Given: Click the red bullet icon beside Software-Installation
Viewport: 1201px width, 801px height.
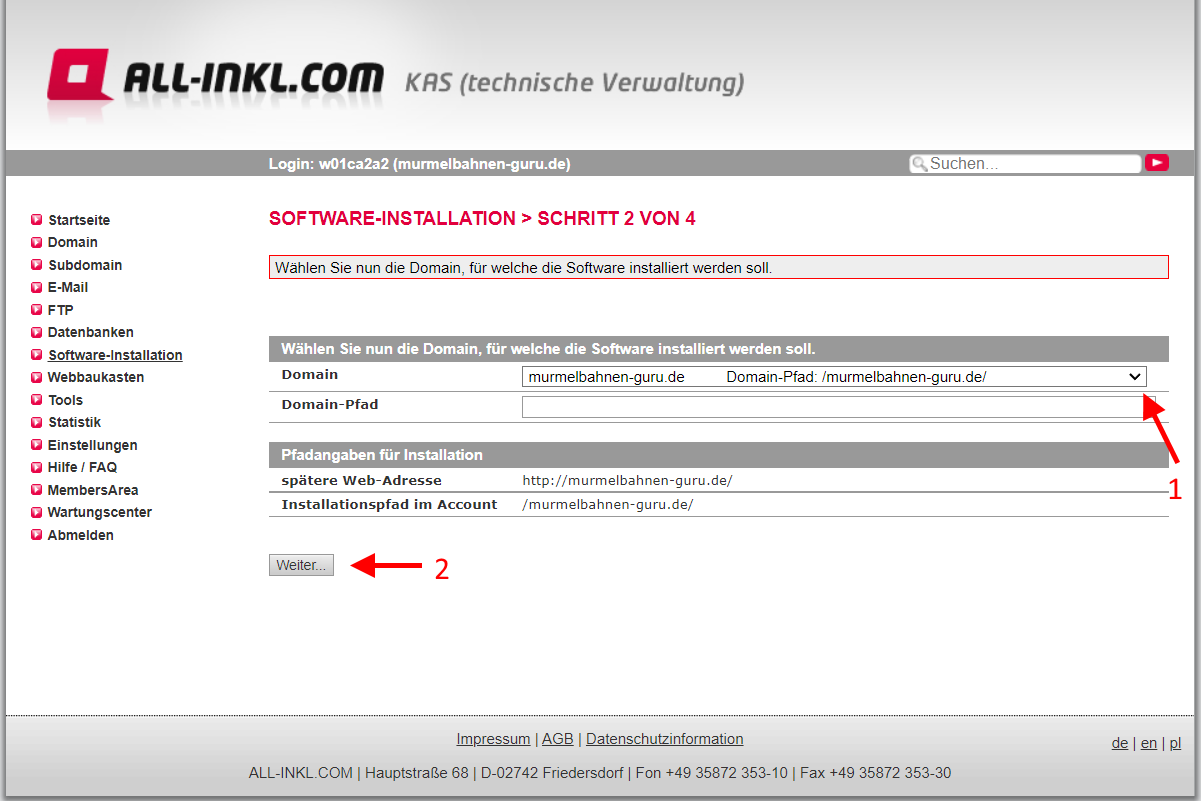Looking at the screenshot, I should tap(37, 355).
